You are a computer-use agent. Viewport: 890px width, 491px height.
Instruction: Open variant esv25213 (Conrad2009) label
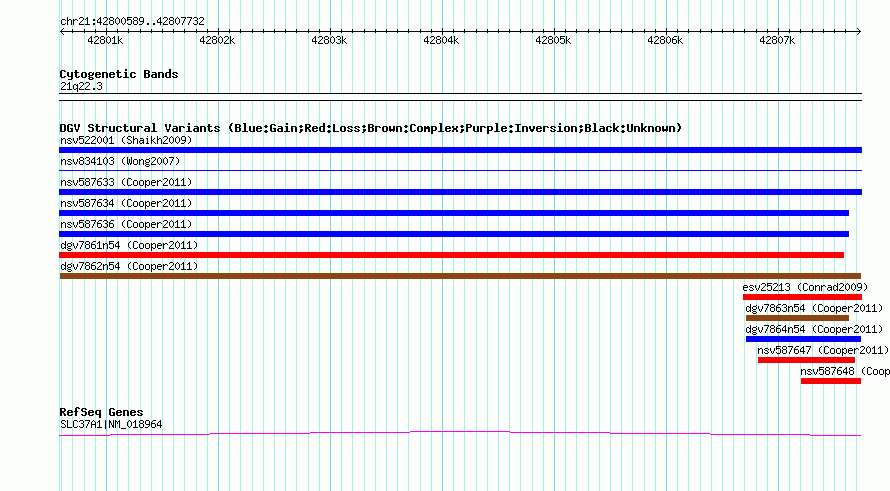805,287
